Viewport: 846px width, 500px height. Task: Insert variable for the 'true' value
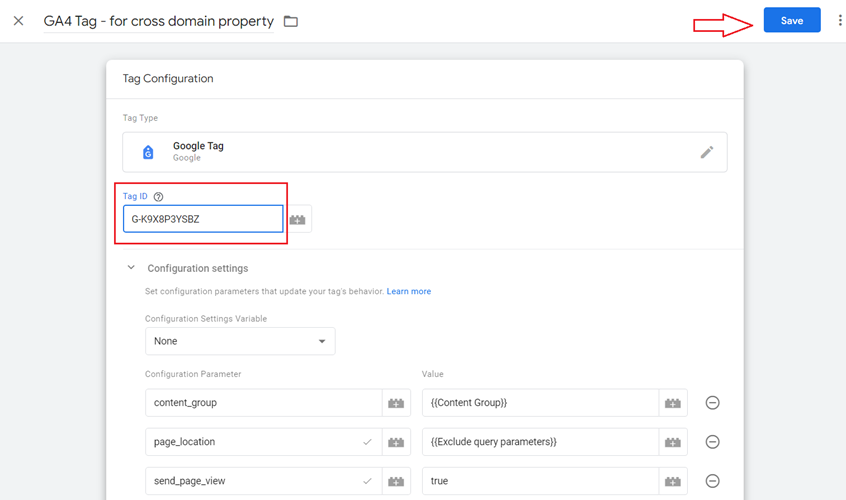(x=673, y=481)
